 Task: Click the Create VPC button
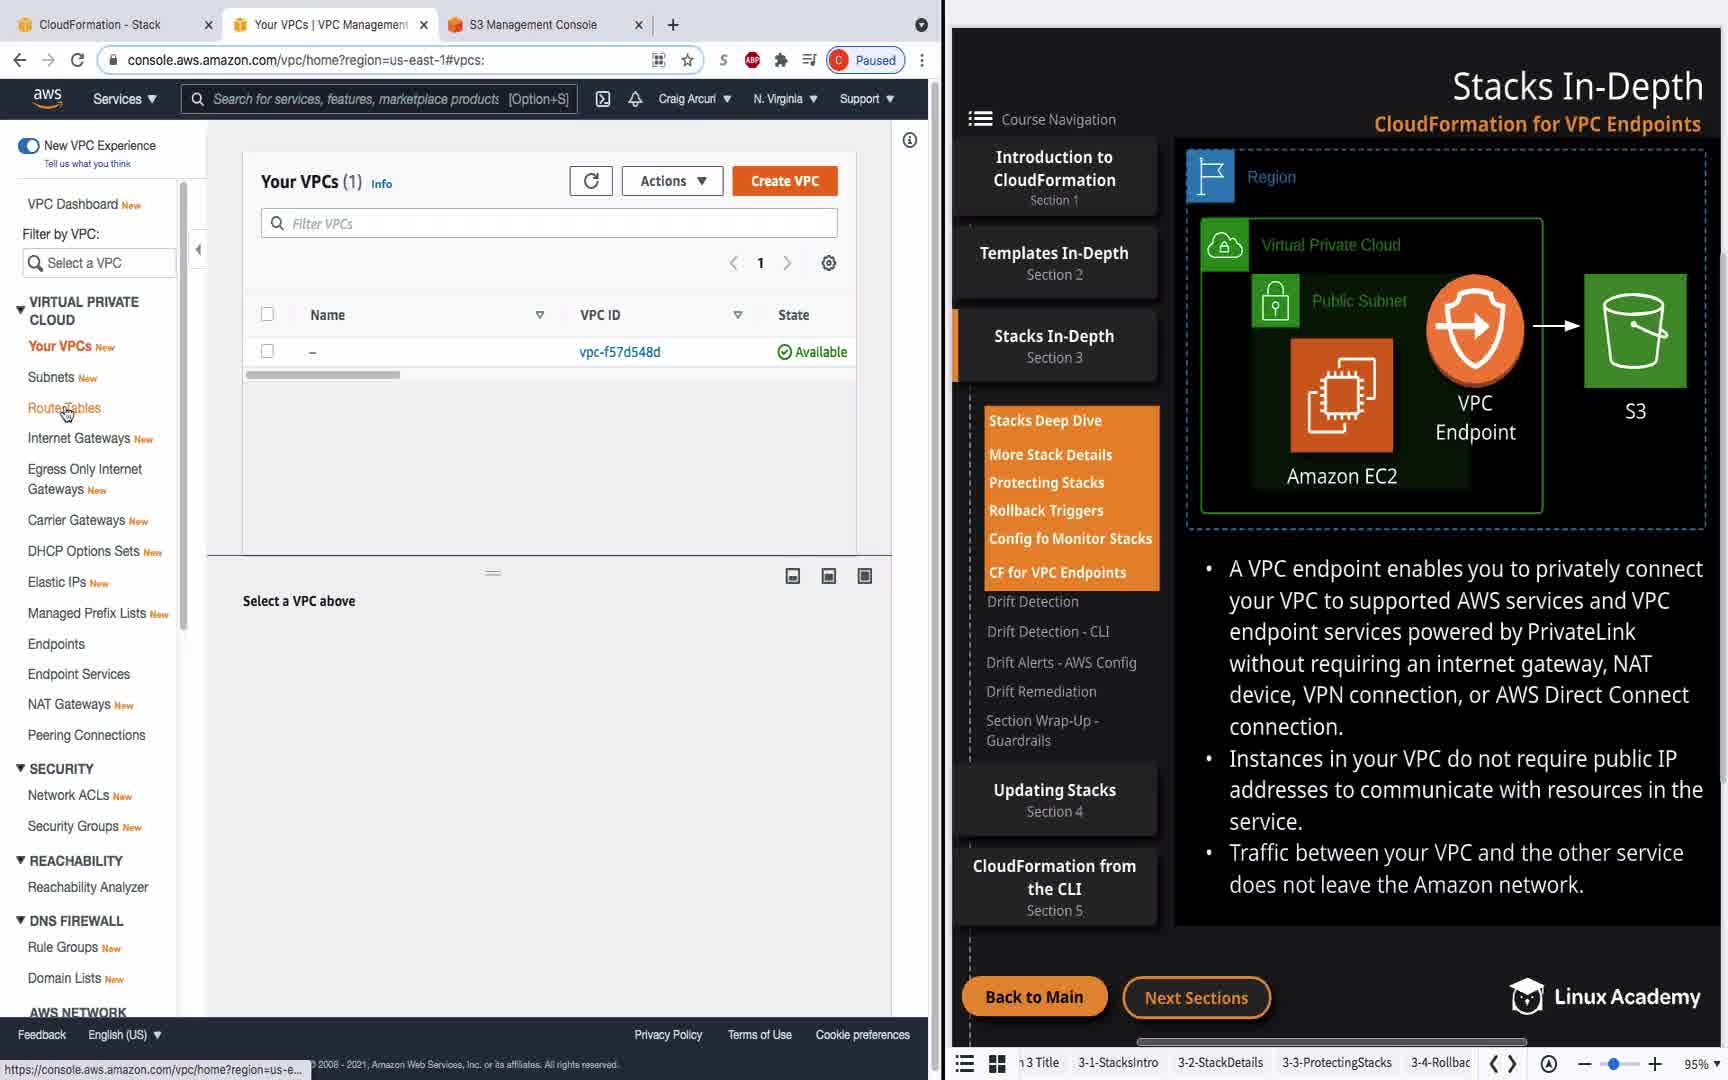pyautogui.click(x=785, y=181)
